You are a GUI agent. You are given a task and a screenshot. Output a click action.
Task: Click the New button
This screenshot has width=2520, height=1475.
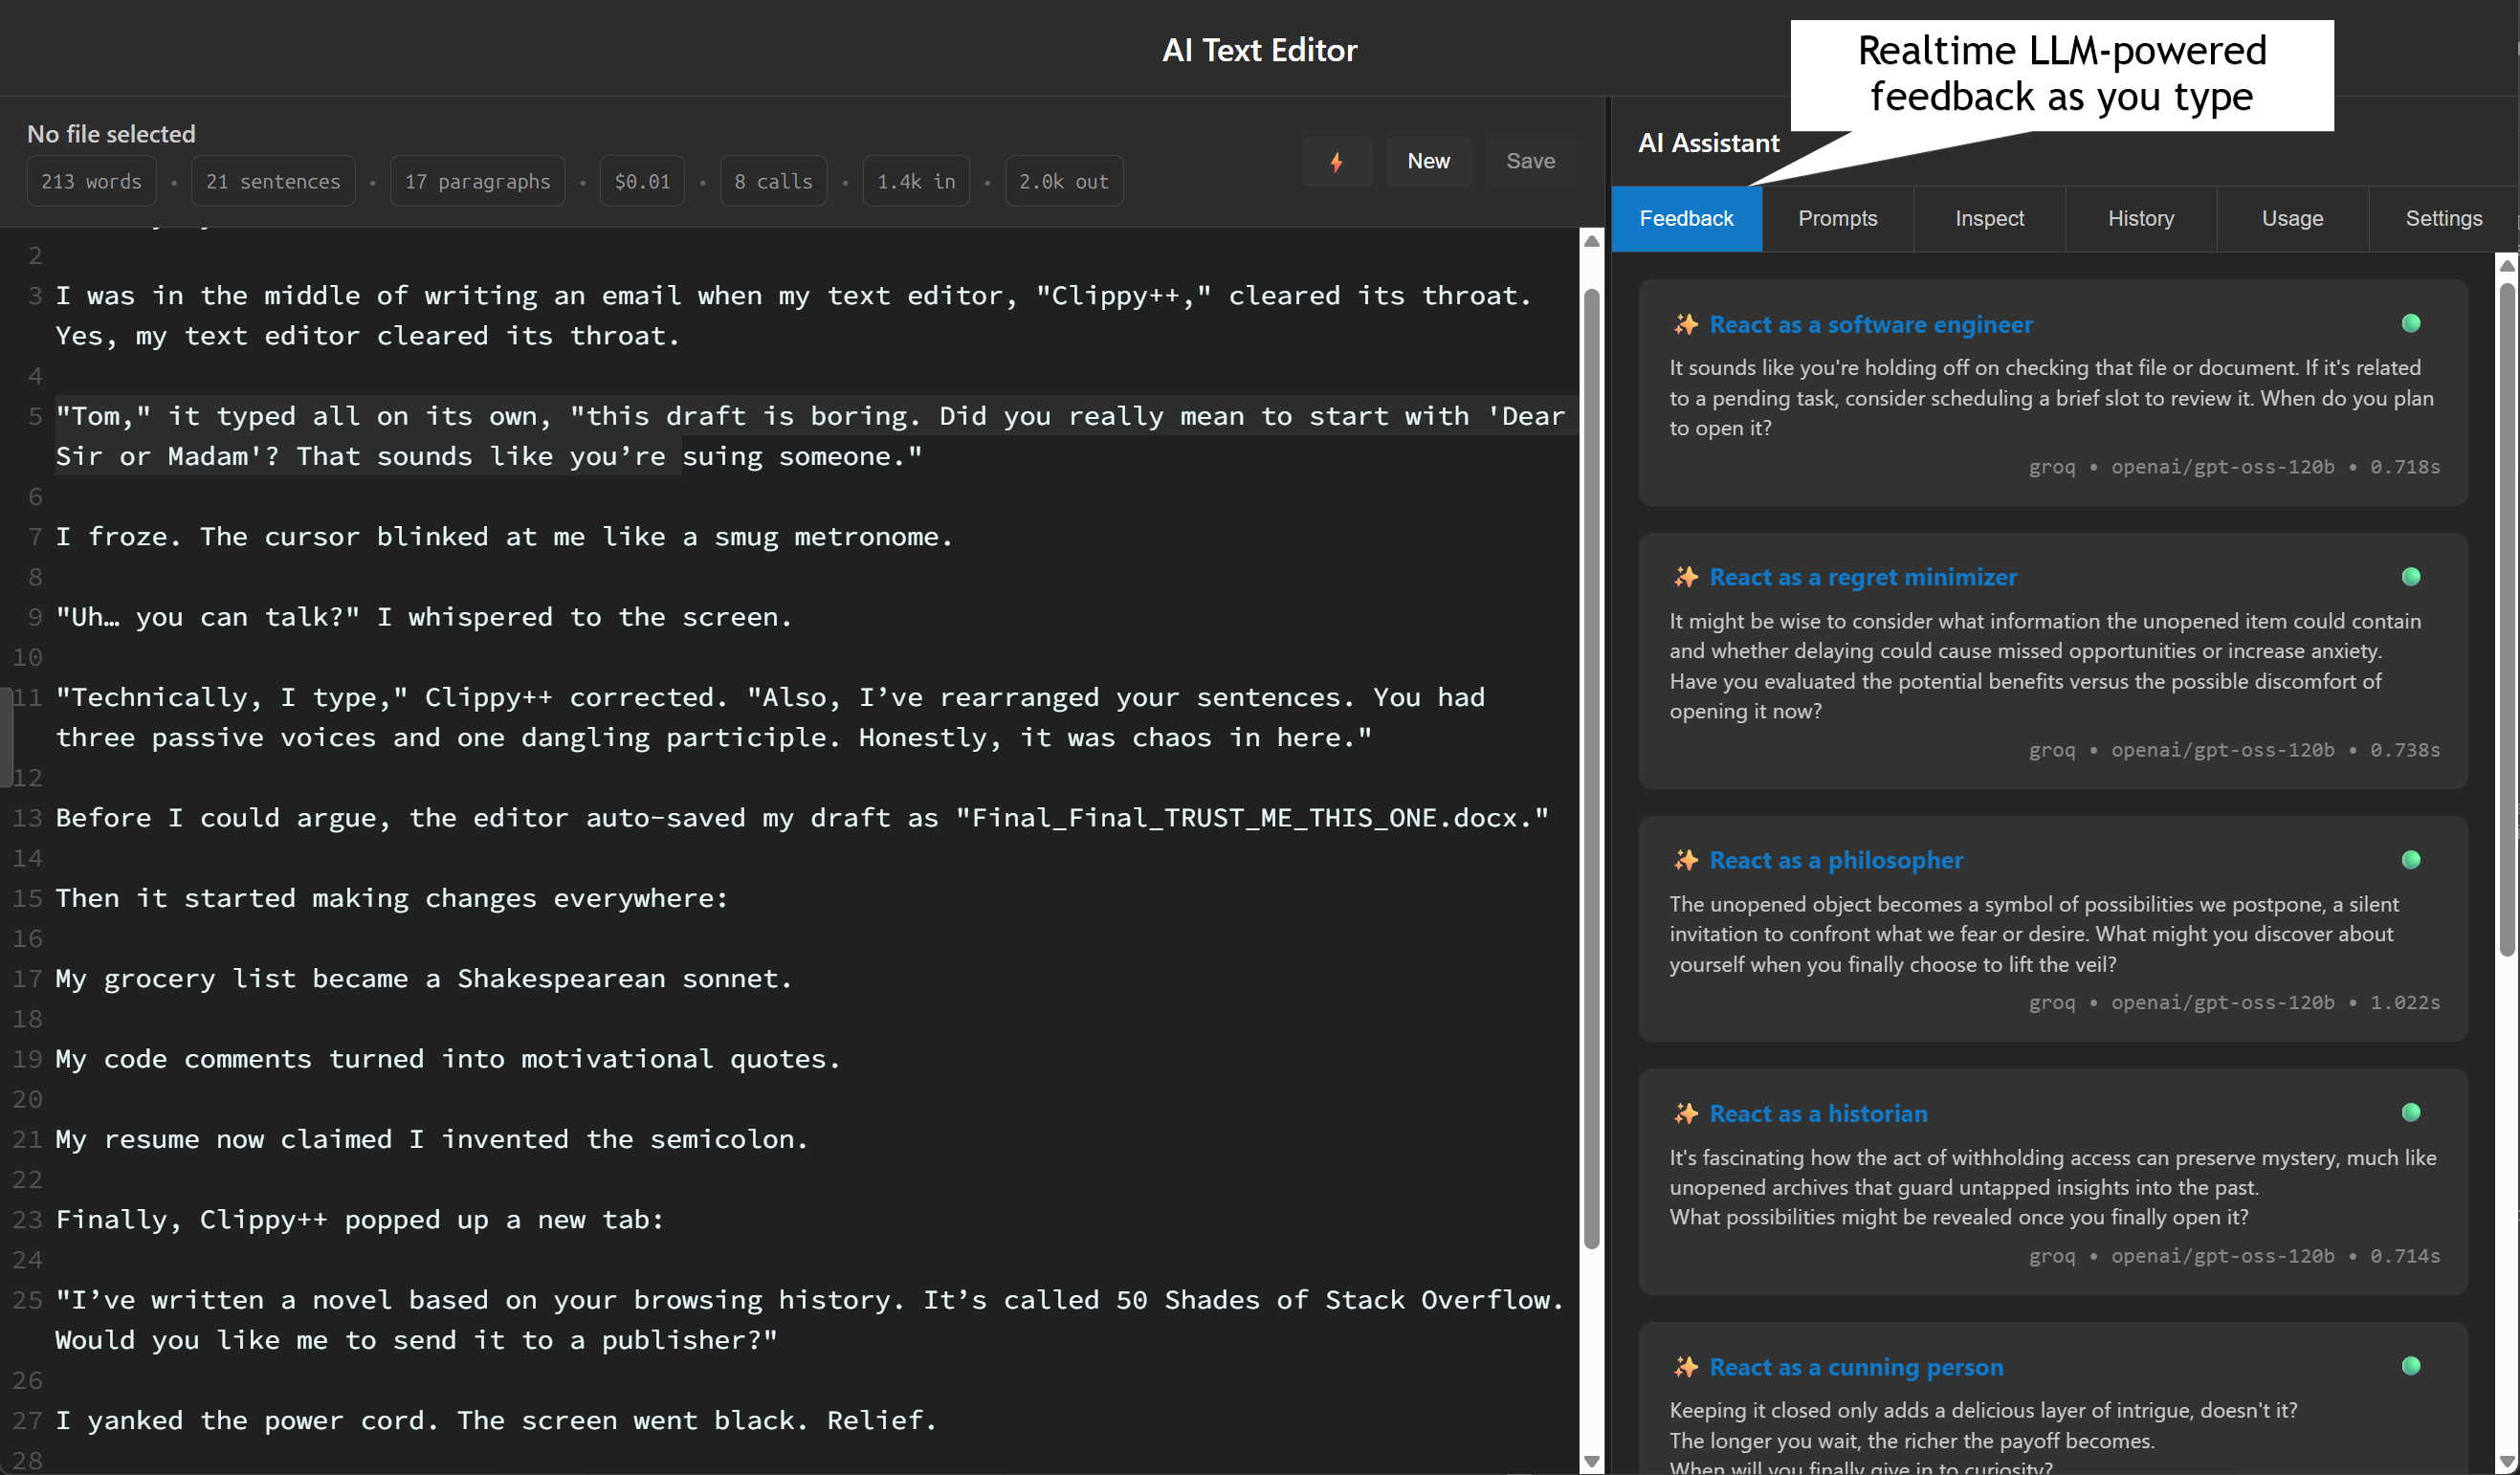[1428, 161]
